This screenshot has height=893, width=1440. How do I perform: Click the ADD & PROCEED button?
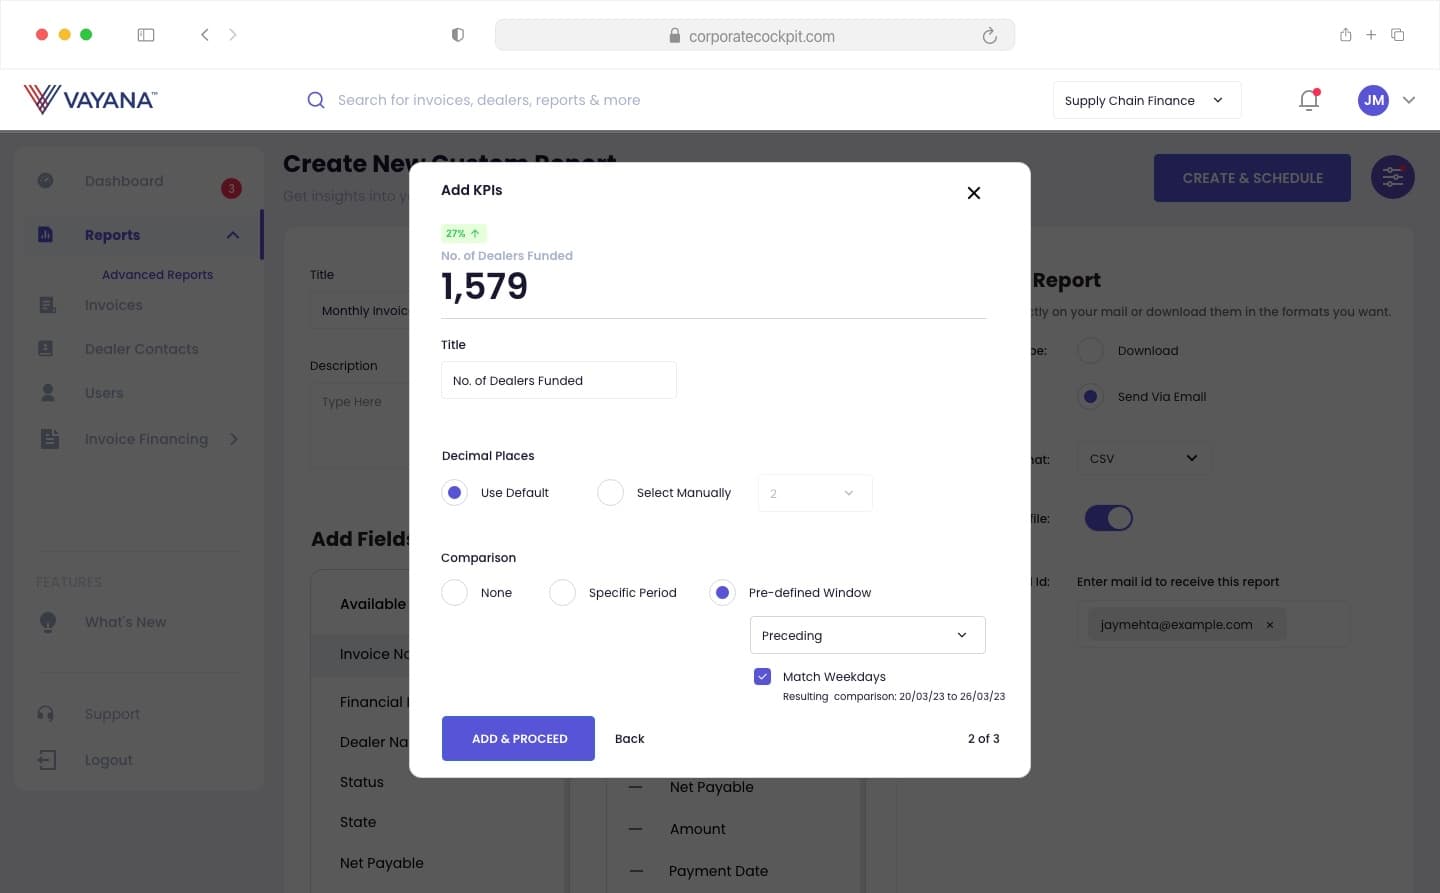pyautogui.click(x=518, y=739)
